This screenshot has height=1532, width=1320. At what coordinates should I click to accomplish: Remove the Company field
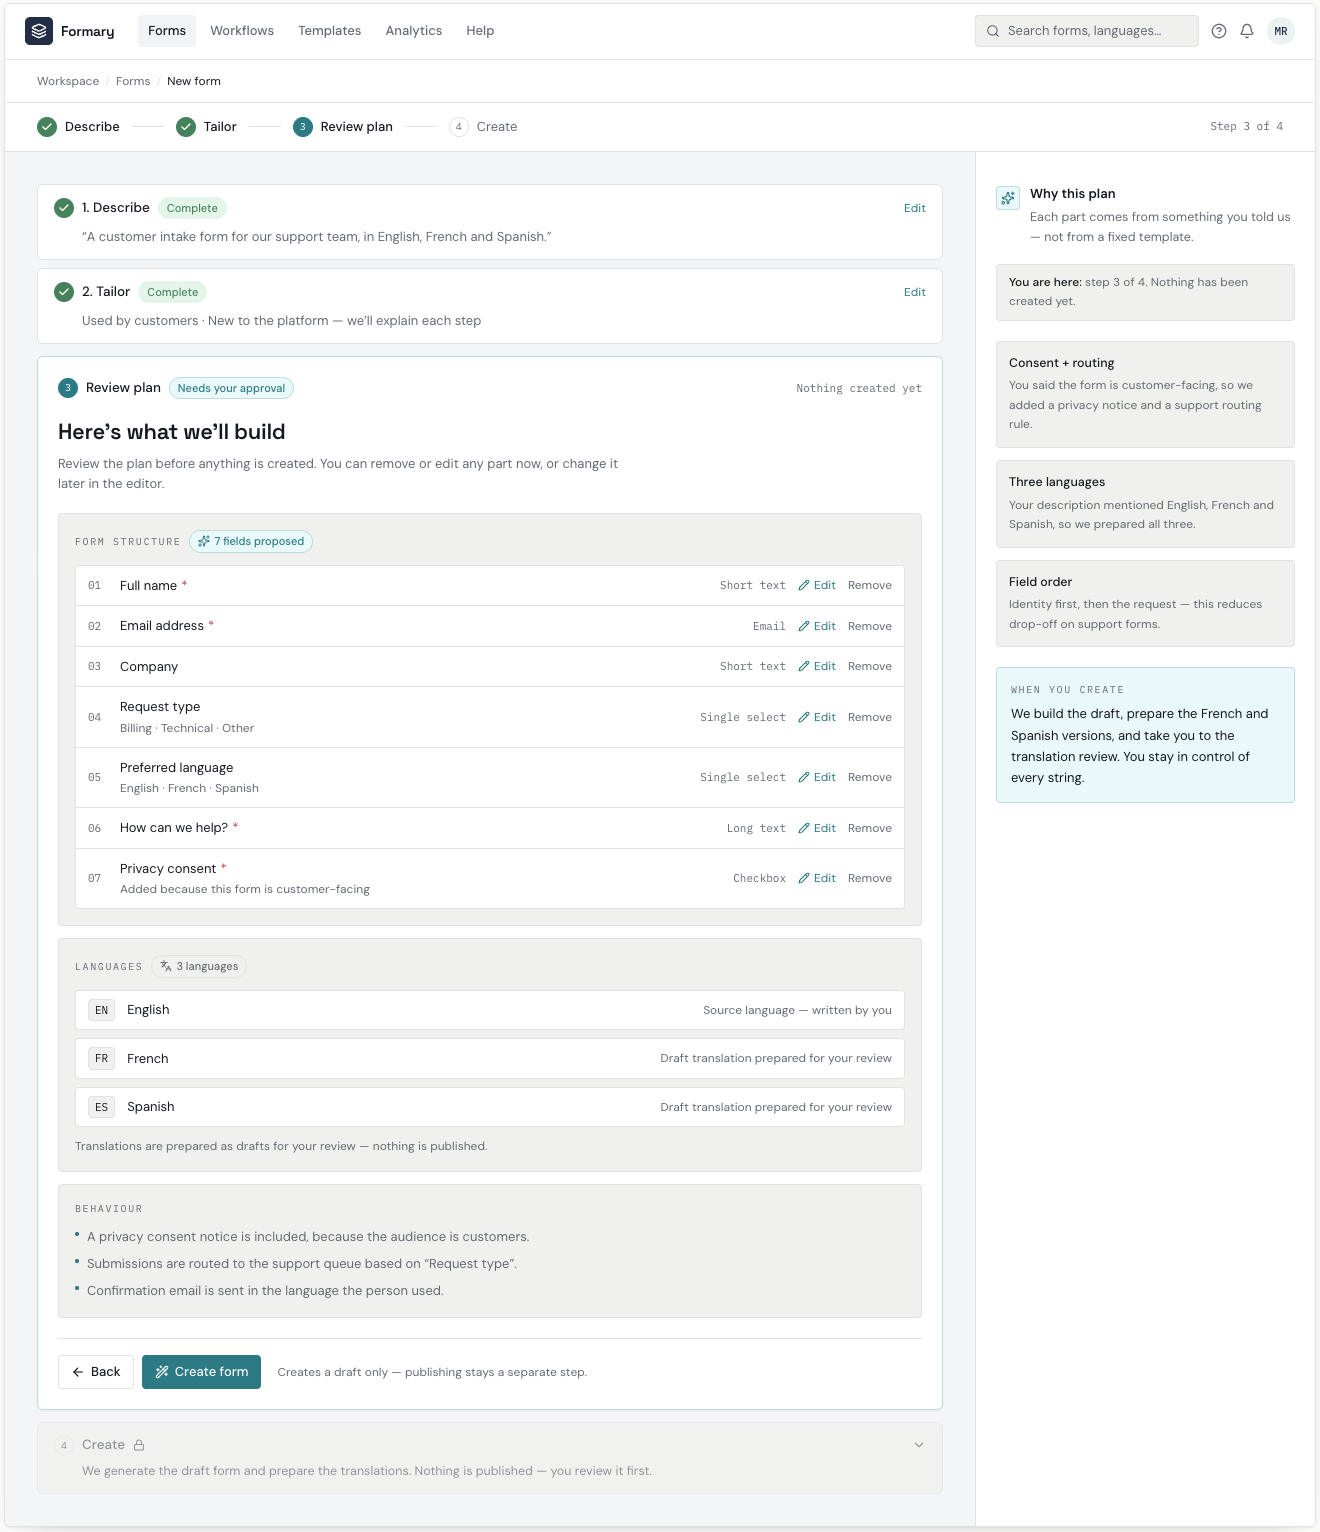[x=870, y=666]
